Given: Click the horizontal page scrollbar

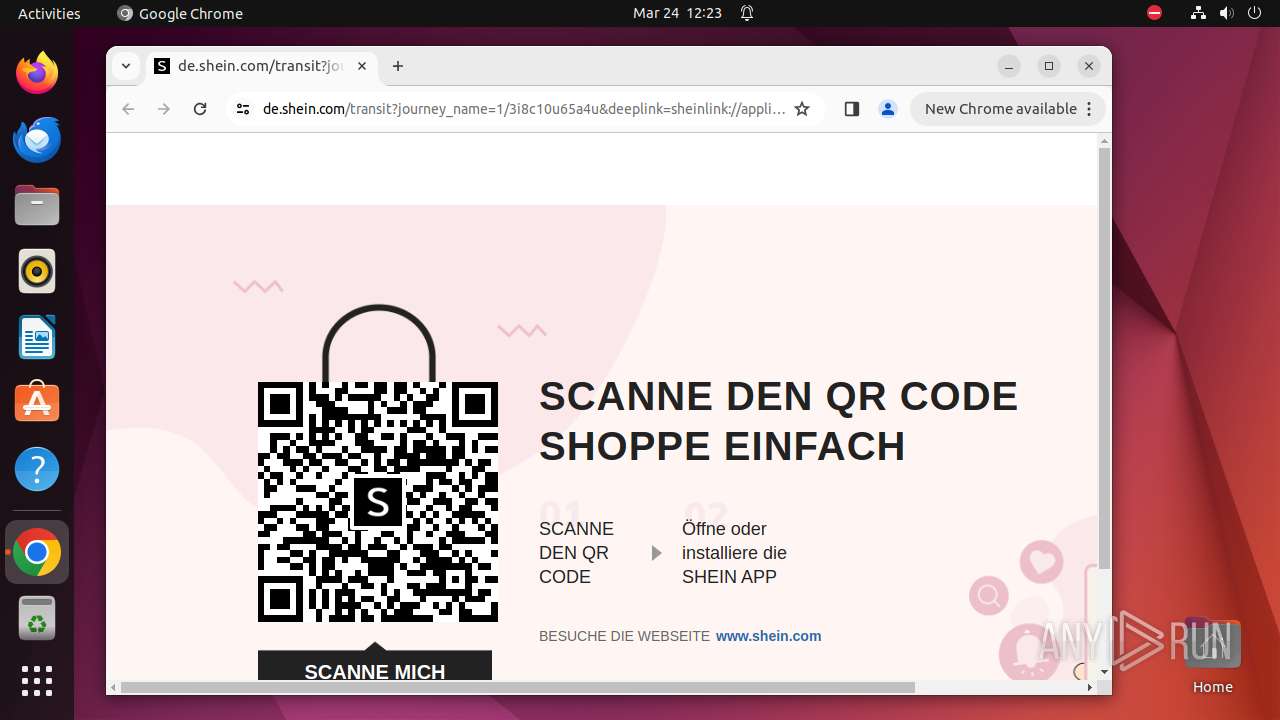Looking at the screenshot, I should (x=518, y=687).
